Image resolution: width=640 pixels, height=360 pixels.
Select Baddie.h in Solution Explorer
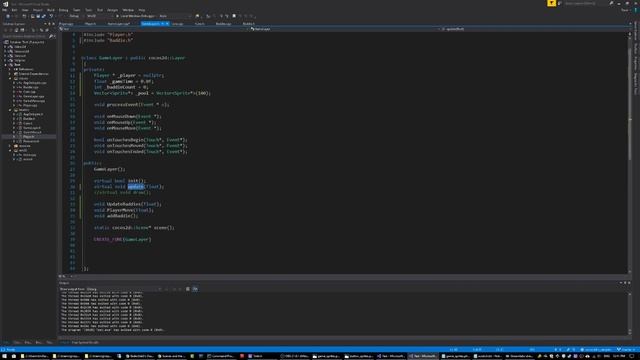tap(29, 118)
